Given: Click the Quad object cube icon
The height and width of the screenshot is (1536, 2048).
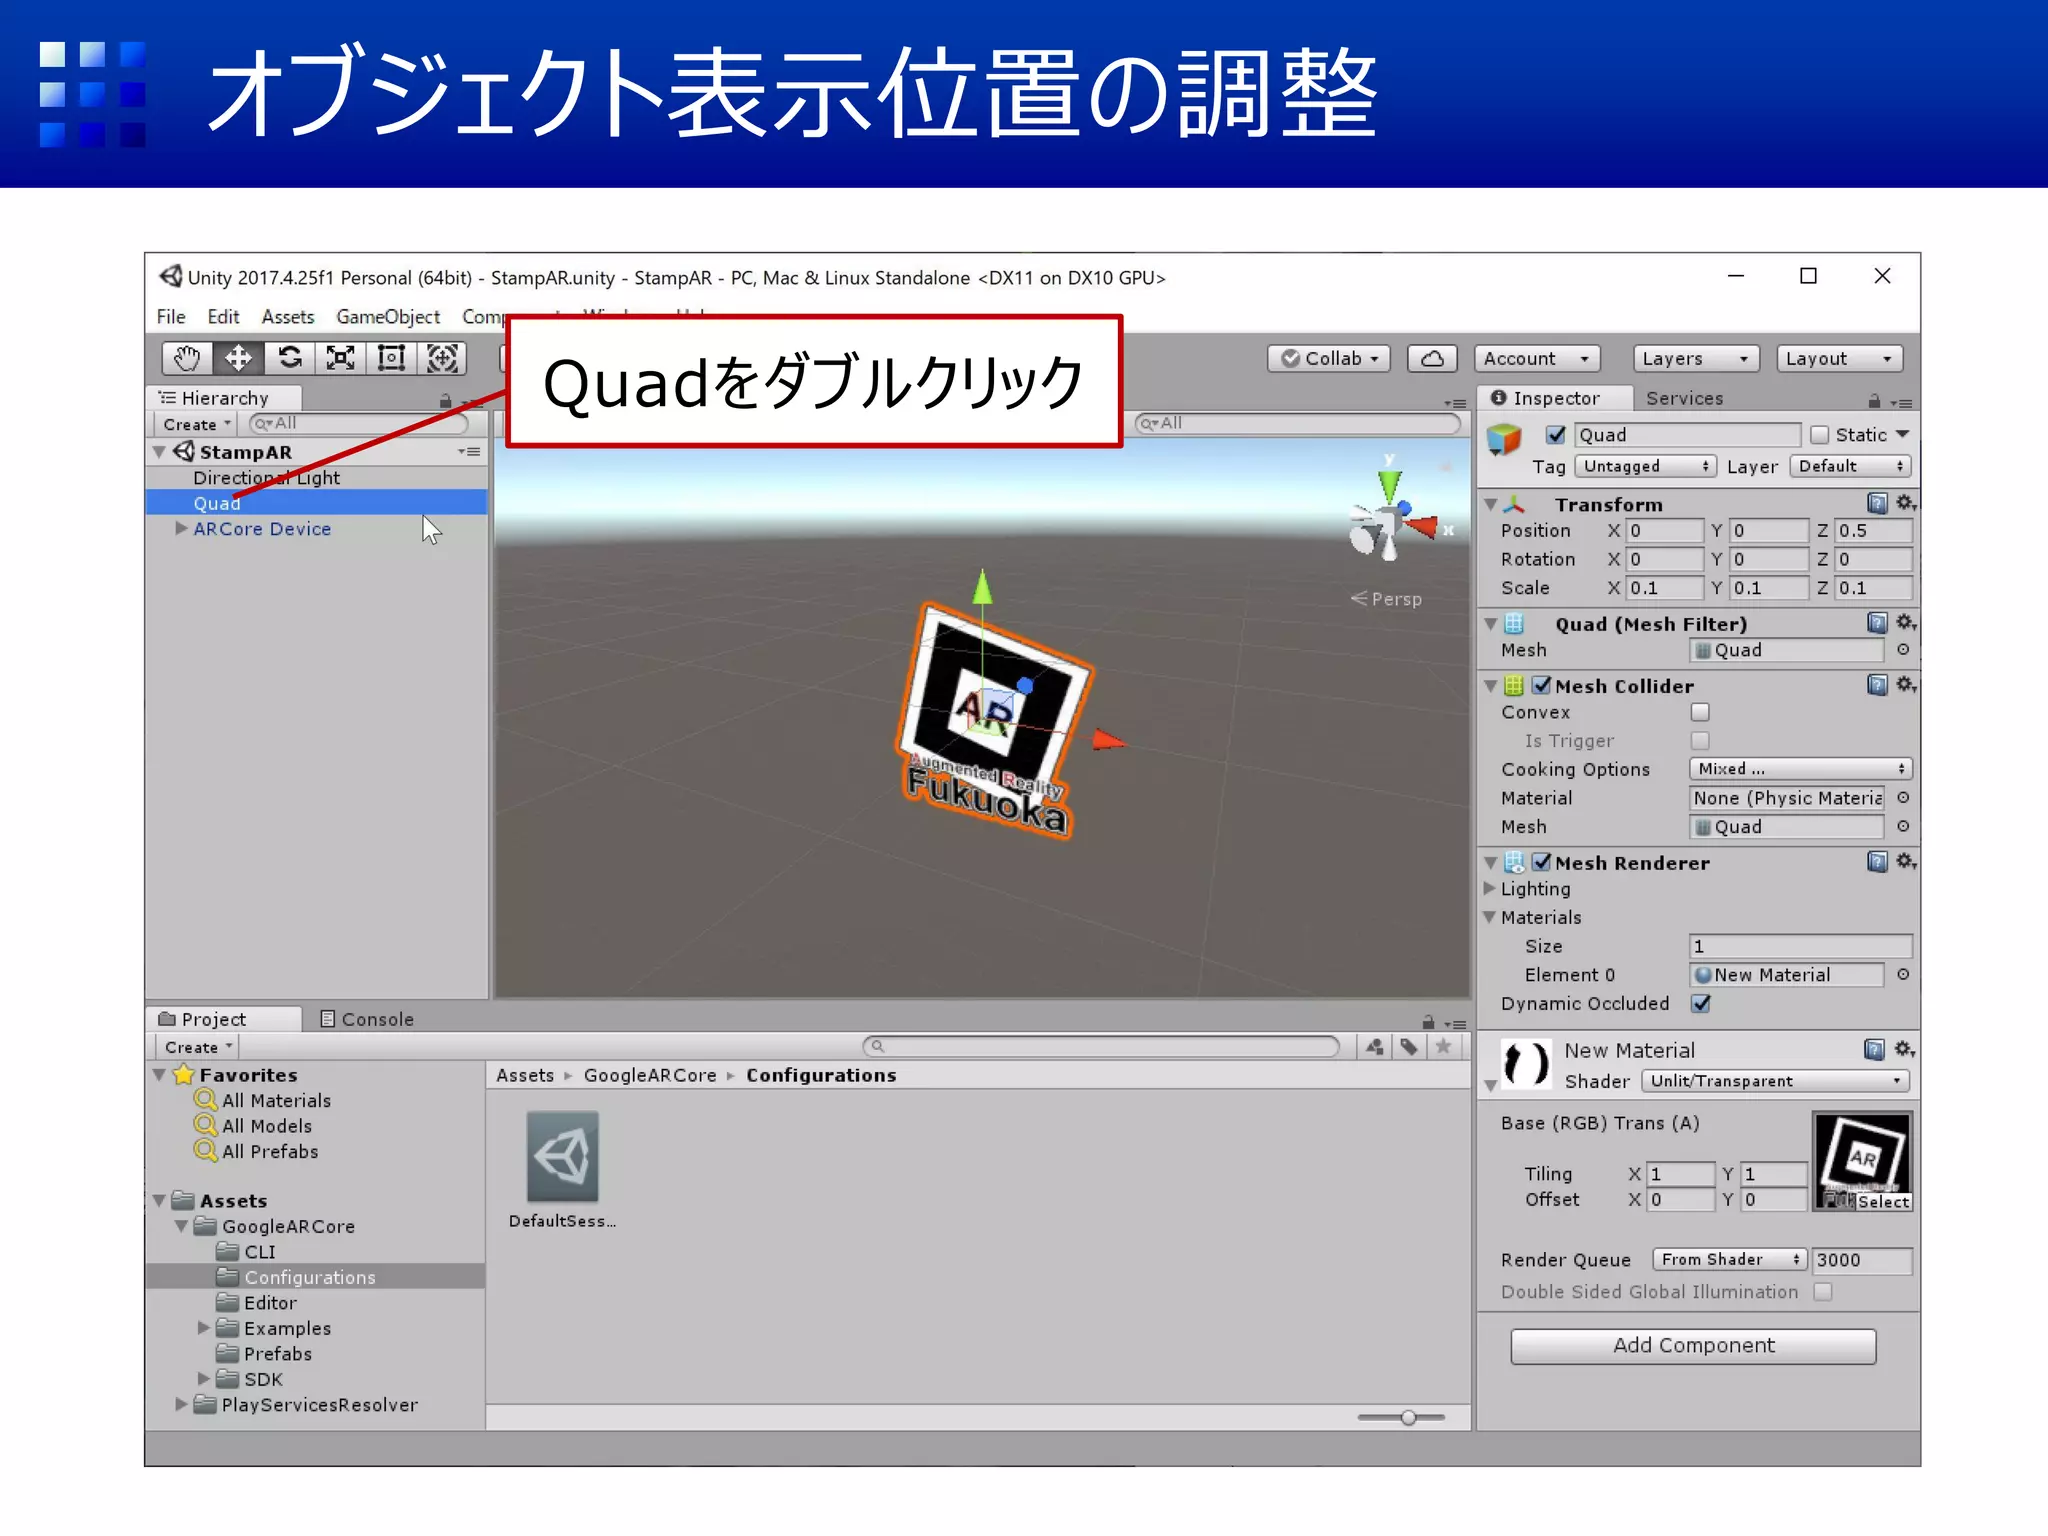Looking at the screenshot, I should 1503,438.
